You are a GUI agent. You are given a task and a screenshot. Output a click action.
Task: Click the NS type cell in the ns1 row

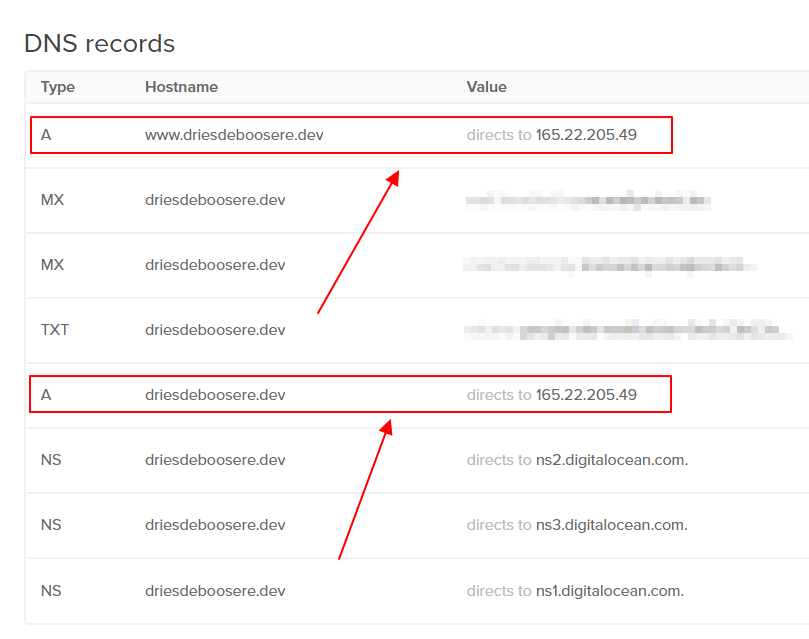(x=51, y=591)
